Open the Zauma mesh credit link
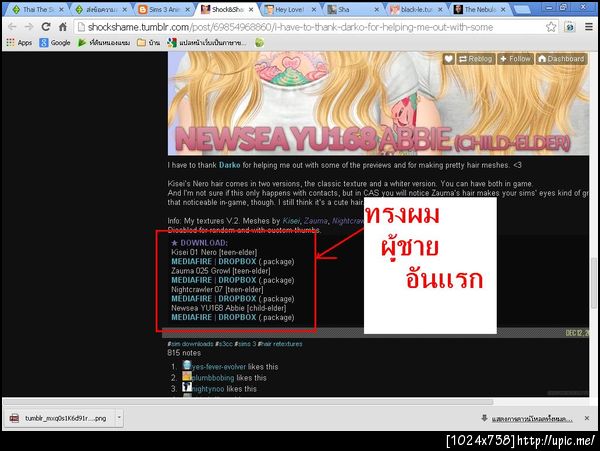The height and width of the screenshot is (451, 600). click(316, 221)
